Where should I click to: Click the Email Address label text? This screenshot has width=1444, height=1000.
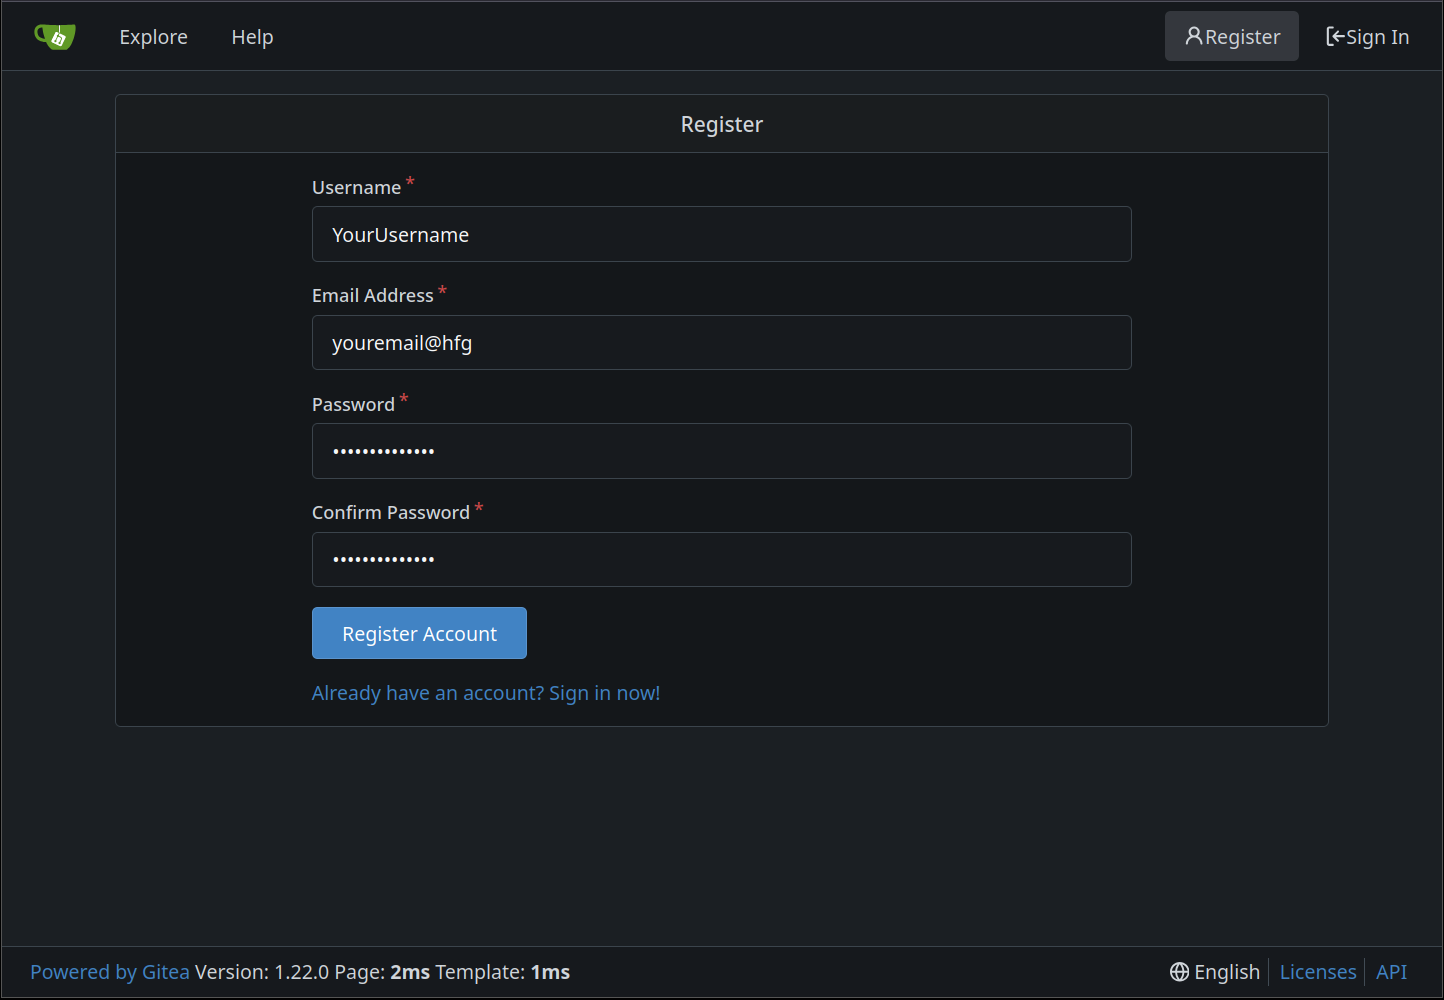coord(372,296)
